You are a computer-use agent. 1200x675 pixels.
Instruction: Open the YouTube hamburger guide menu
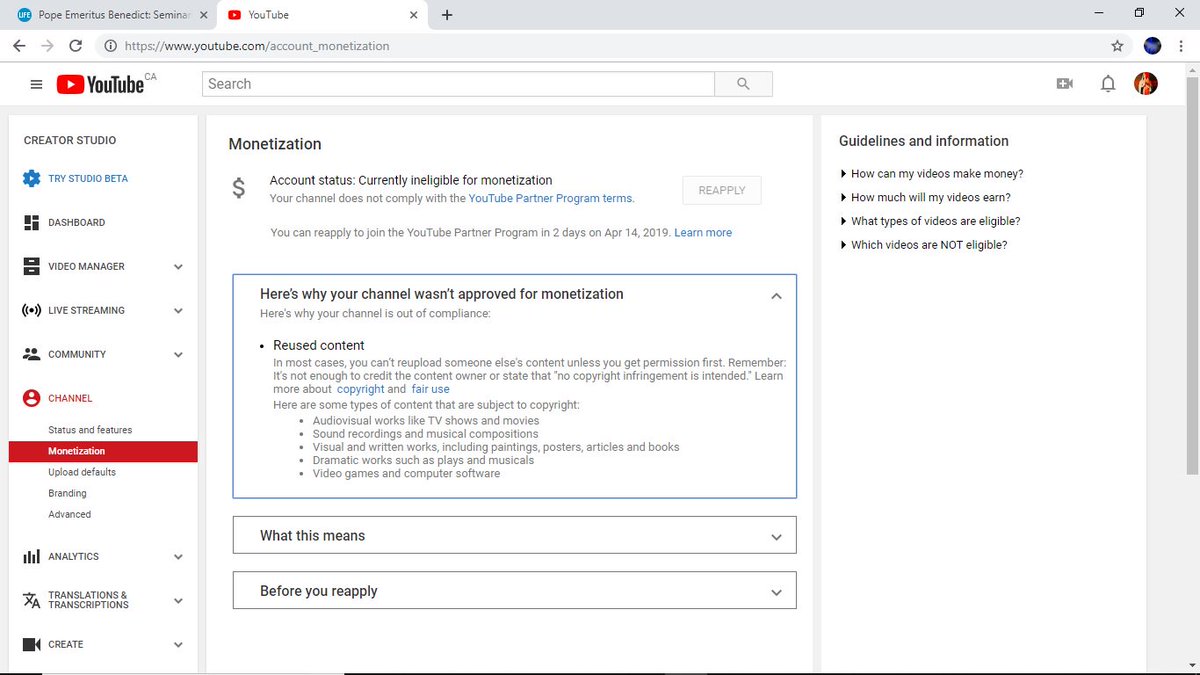[x=36, y=85]
